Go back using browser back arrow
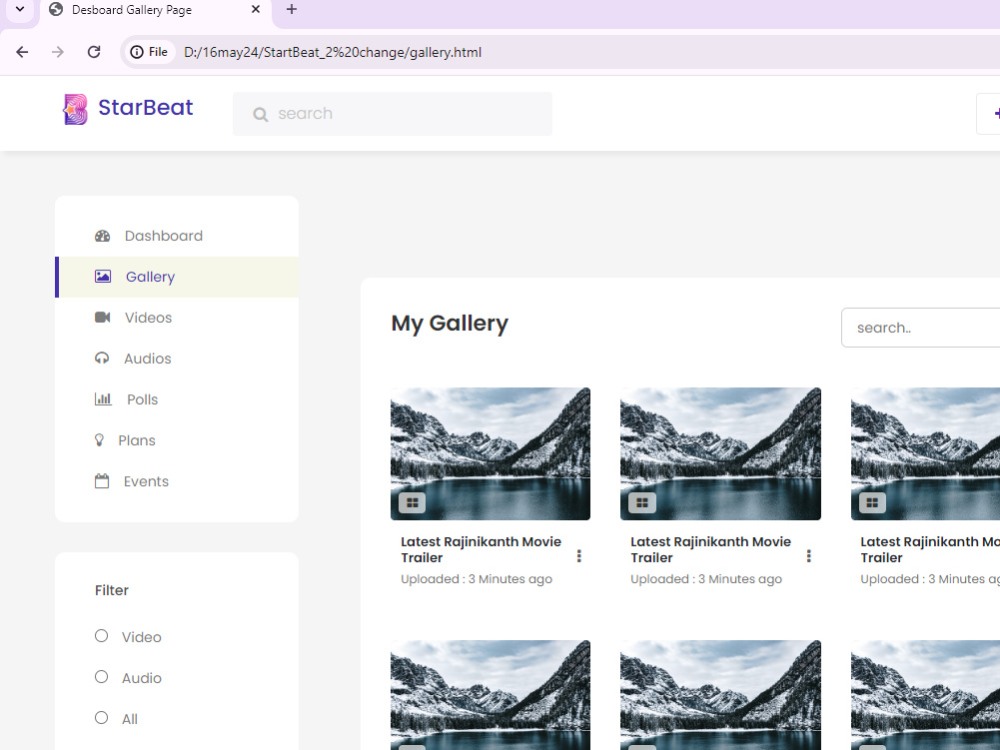 [22, 52]
